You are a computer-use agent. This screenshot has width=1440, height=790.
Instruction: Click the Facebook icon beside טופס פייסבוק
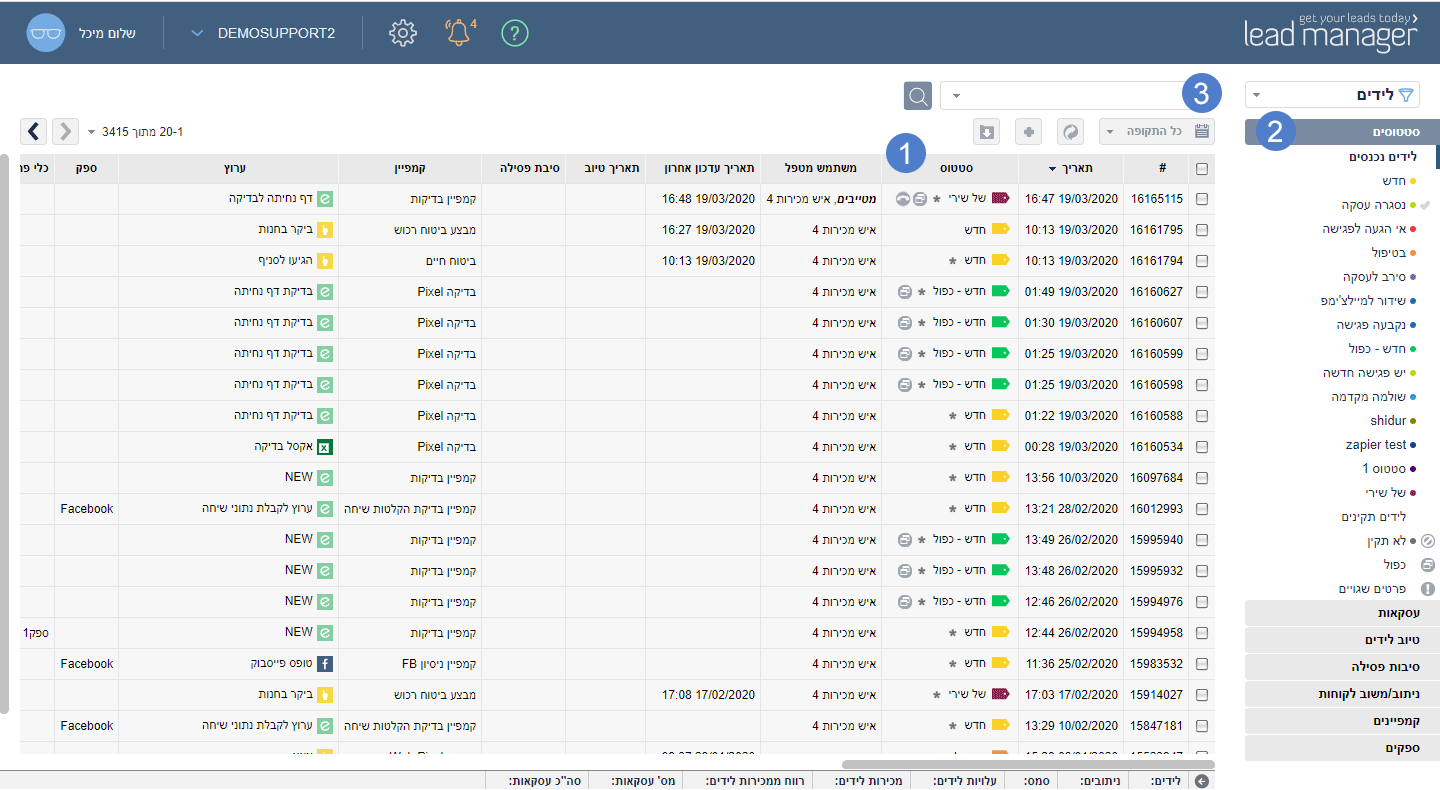coord(325,664)
